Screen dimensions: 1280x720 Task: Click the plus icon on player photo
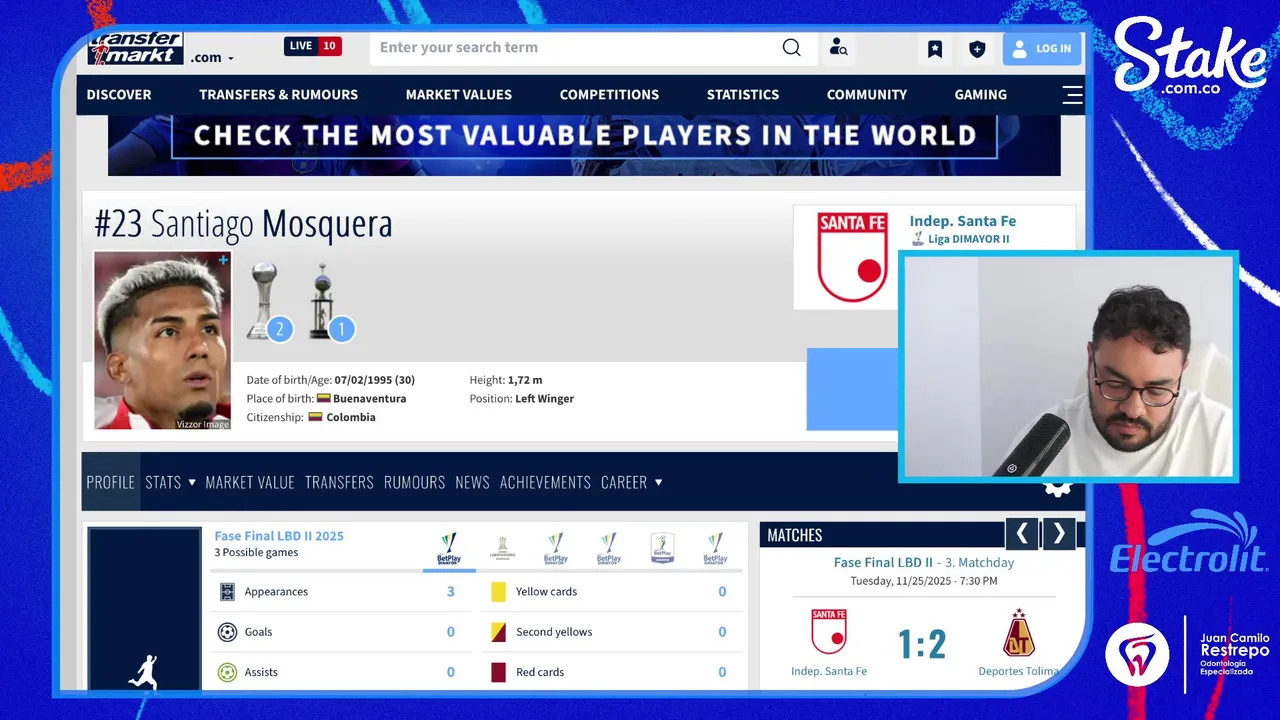223,260
